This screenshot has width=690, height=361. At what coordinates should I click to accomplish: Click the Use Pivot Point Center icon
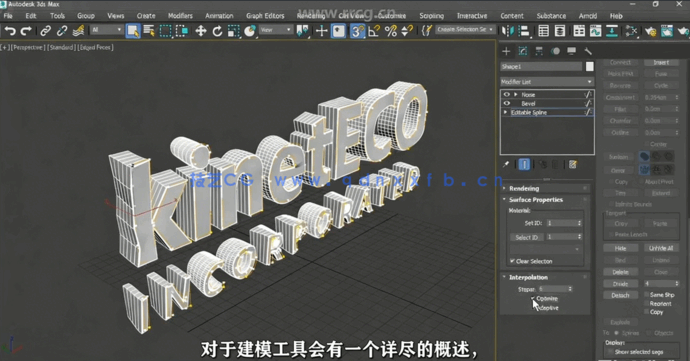302,31
